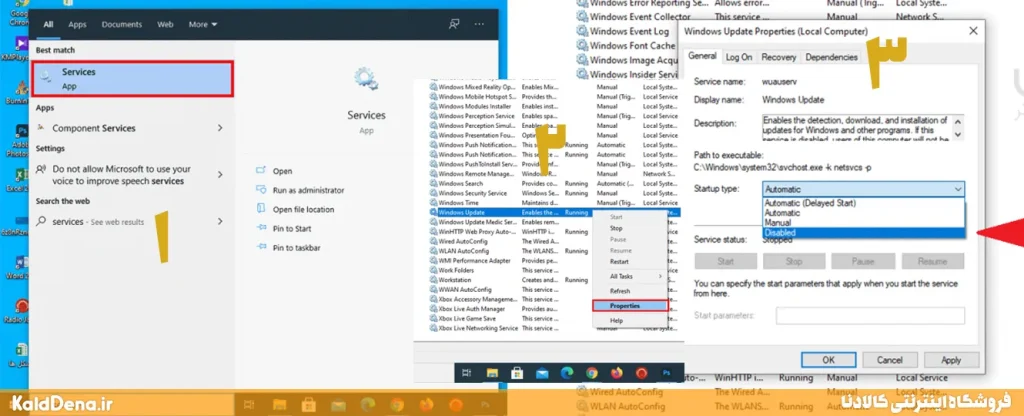1024x416 pixels.
Task: Click Restart in the context menu
Action: click(619, 261)
